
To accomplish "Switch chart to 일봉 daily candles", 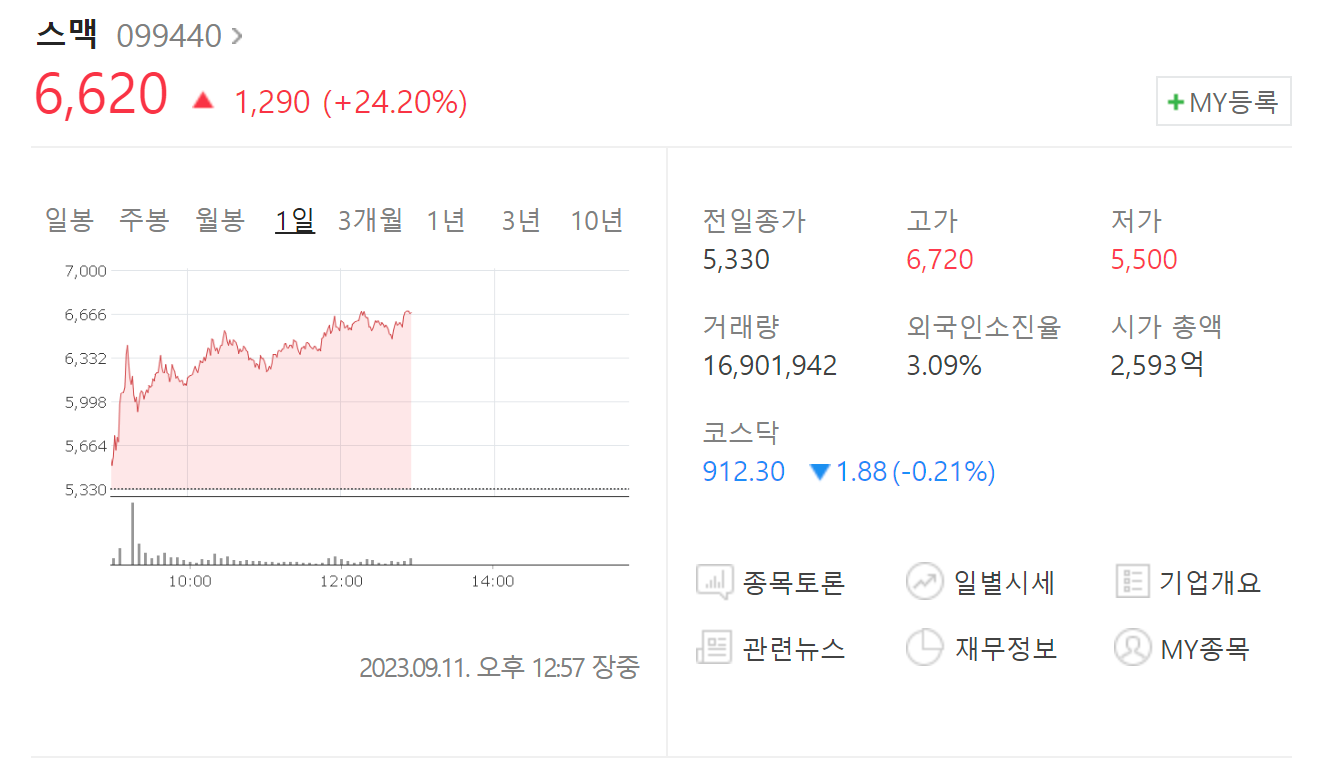I will pos(69,221).
